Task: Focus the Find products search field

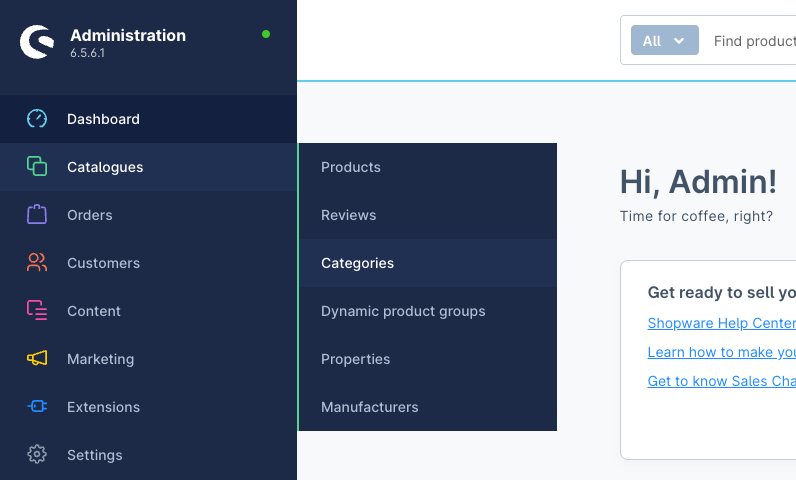Action: [754, 41]
